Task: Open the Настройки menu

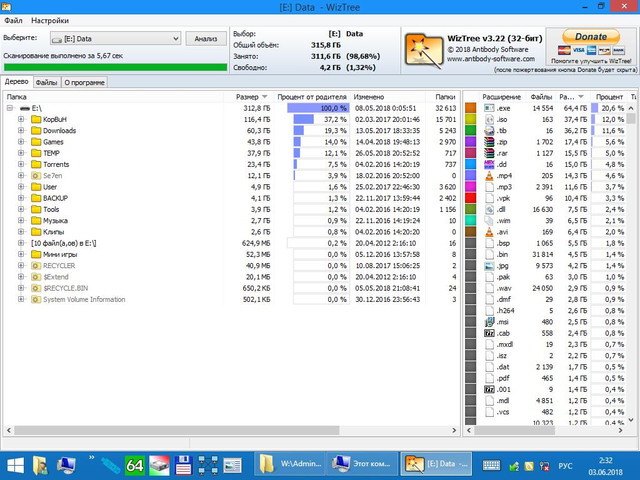Action: pos(50,20)
